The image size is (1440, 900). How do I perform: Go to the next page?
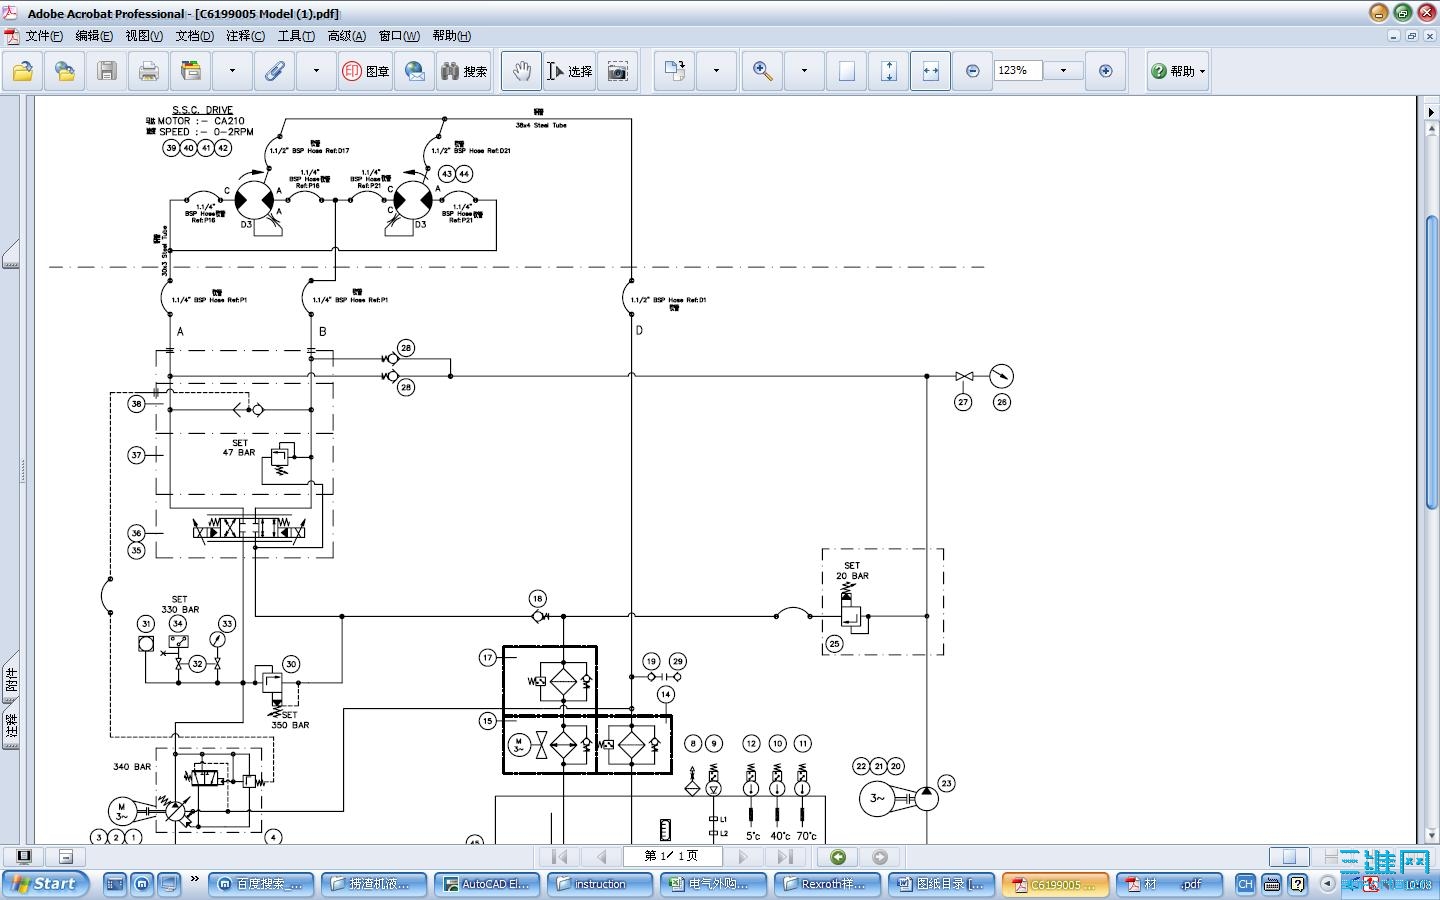click(742, 857)
